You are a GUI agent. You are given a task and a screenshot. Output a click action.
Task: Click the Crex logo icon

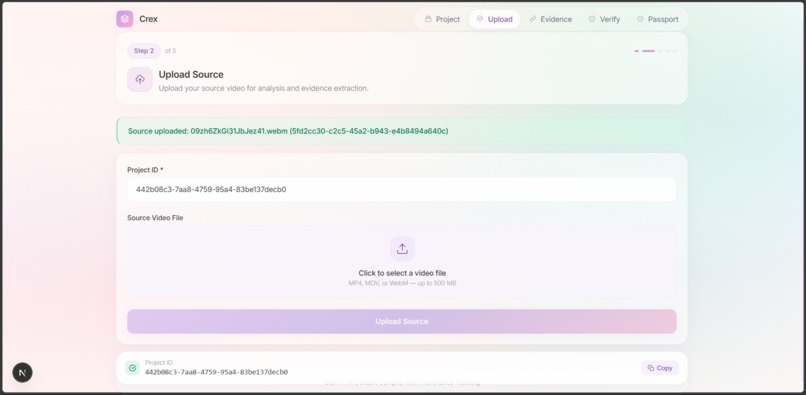tap(124, 19)
